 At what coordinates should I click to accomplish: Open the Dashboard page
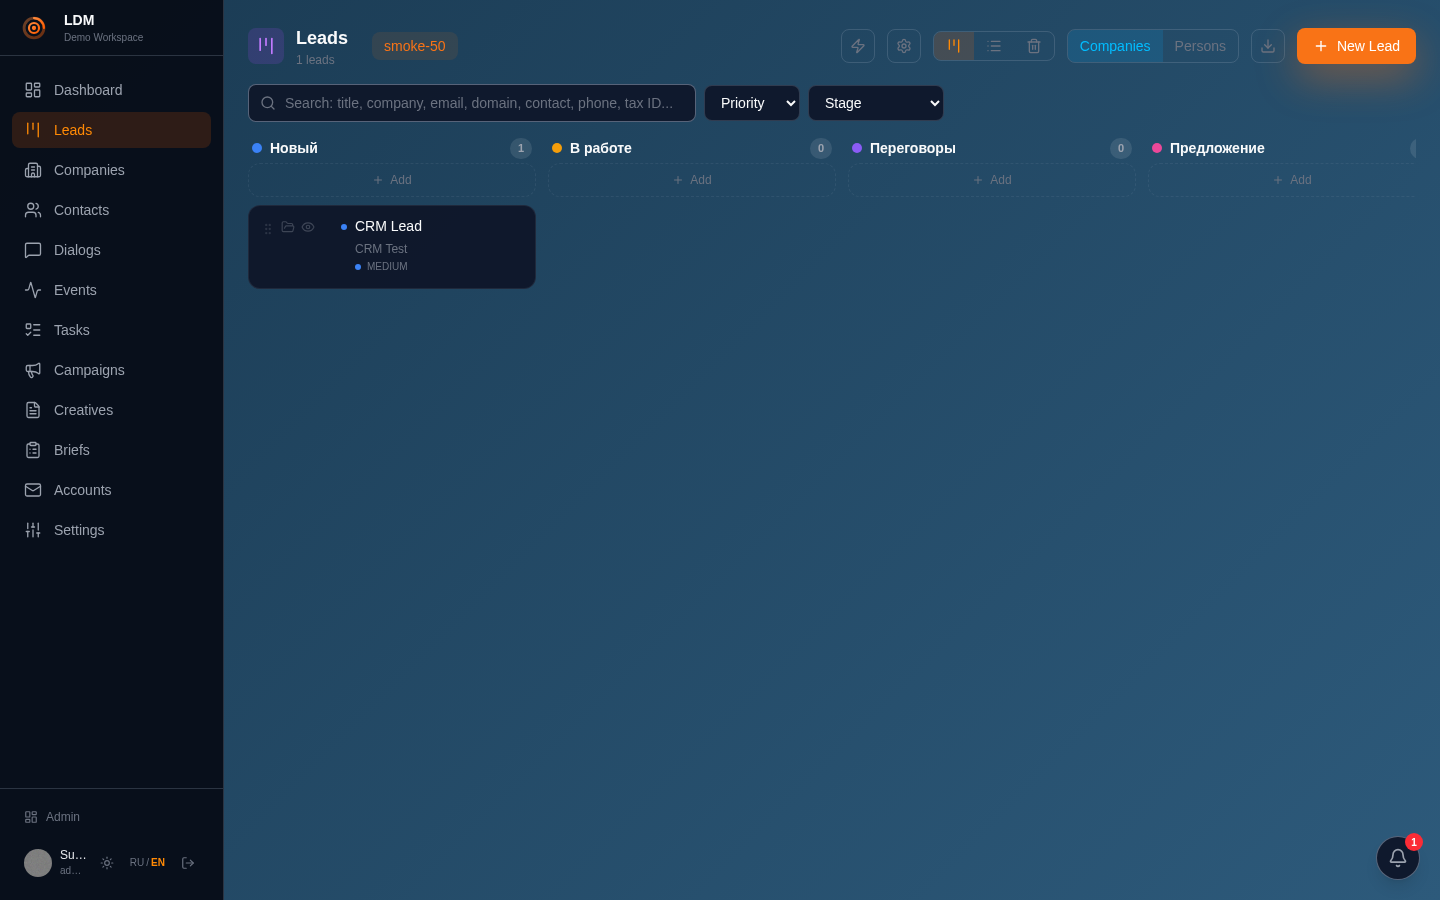pyautogui.click(x=111, y=90)
